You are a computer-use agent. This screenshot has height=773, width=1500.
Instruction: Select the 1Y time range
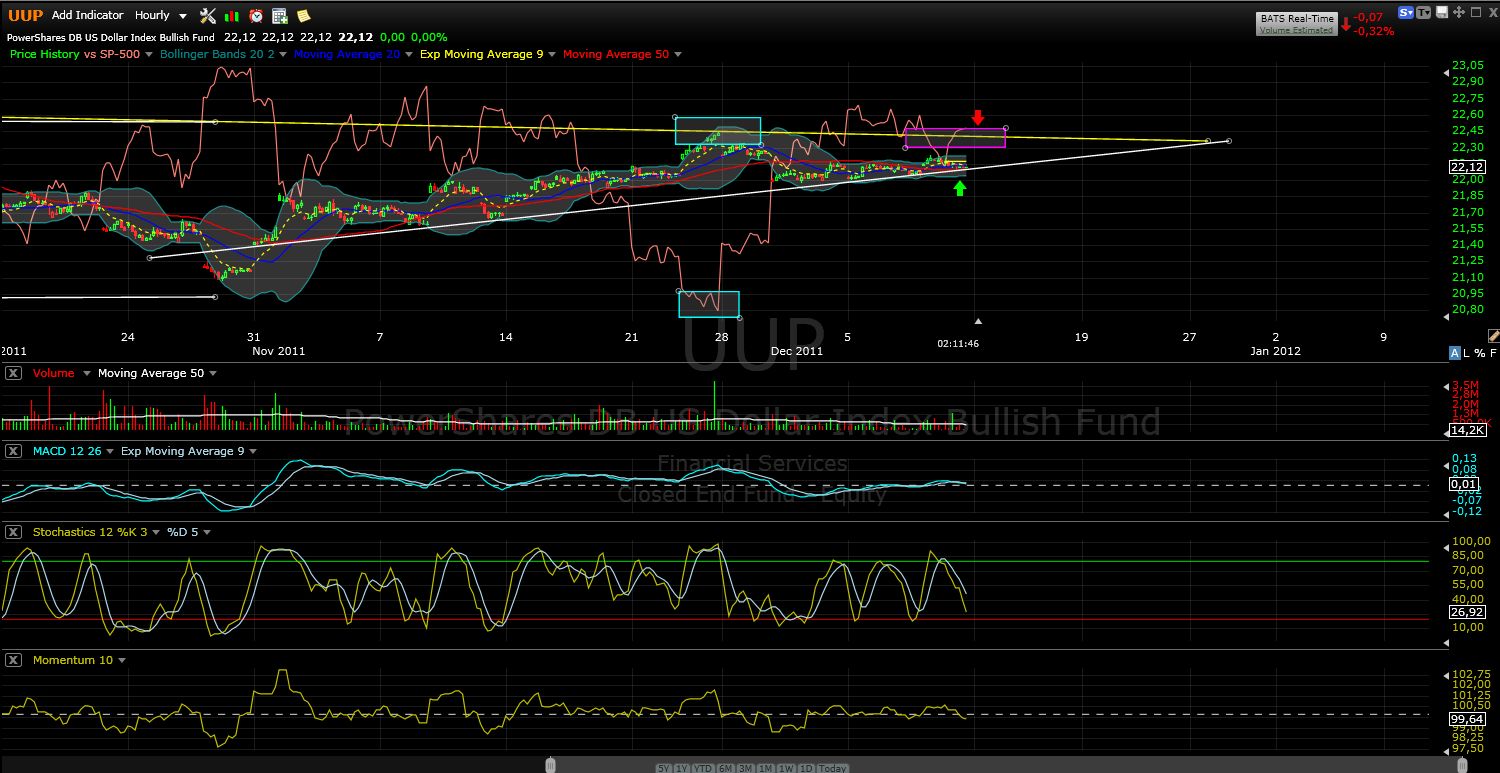pos(681,768)
